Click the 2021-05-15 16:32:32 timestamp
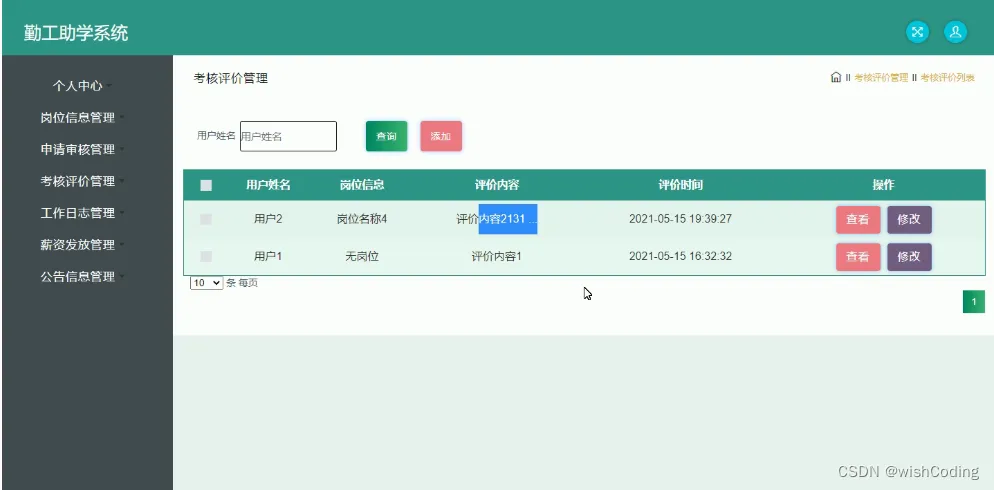This screenshot has width=994, height=490. click(680, 257)
